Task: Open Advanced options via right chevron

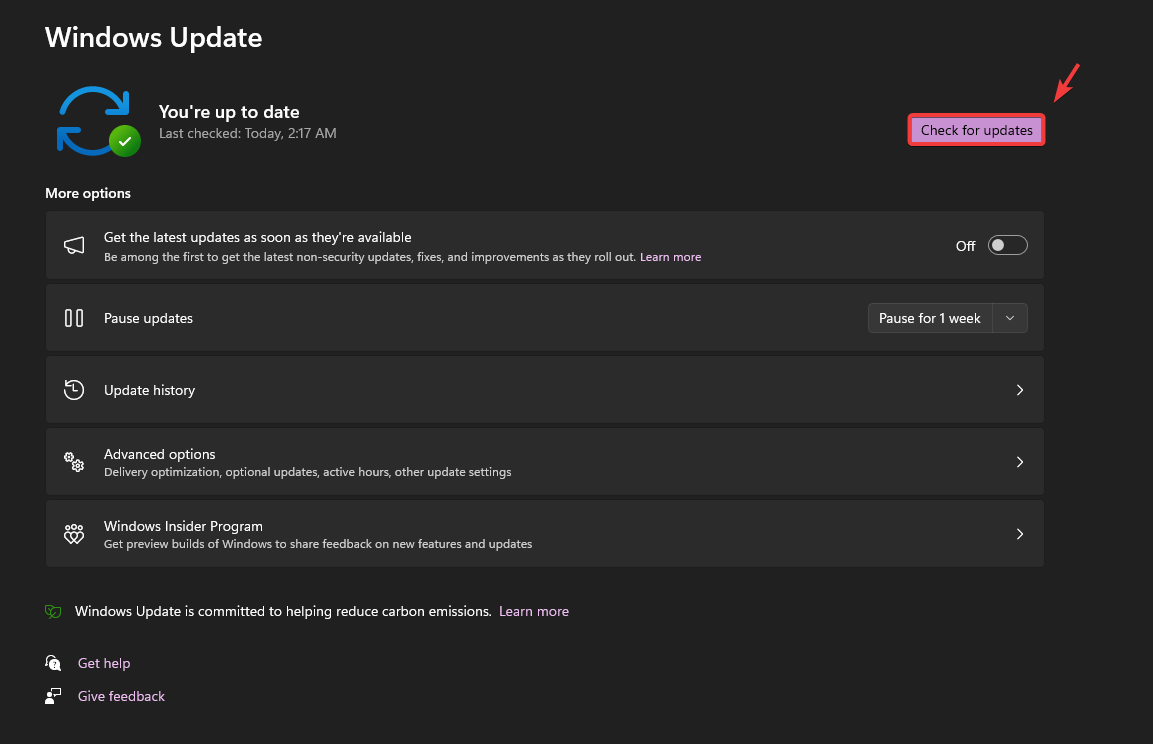Action: (1019, 462)
